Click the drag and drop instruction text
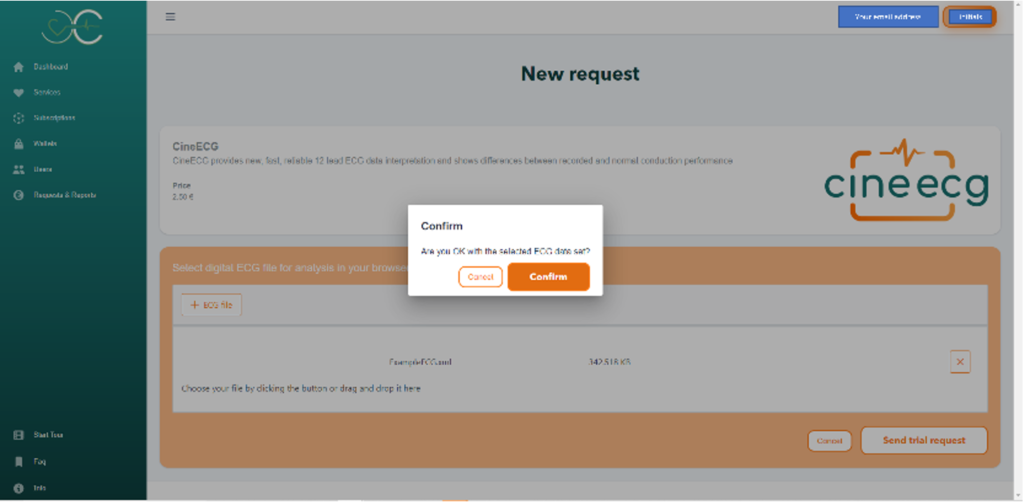Viewport: 1024px width, 502px height. [x=301, y=388]
